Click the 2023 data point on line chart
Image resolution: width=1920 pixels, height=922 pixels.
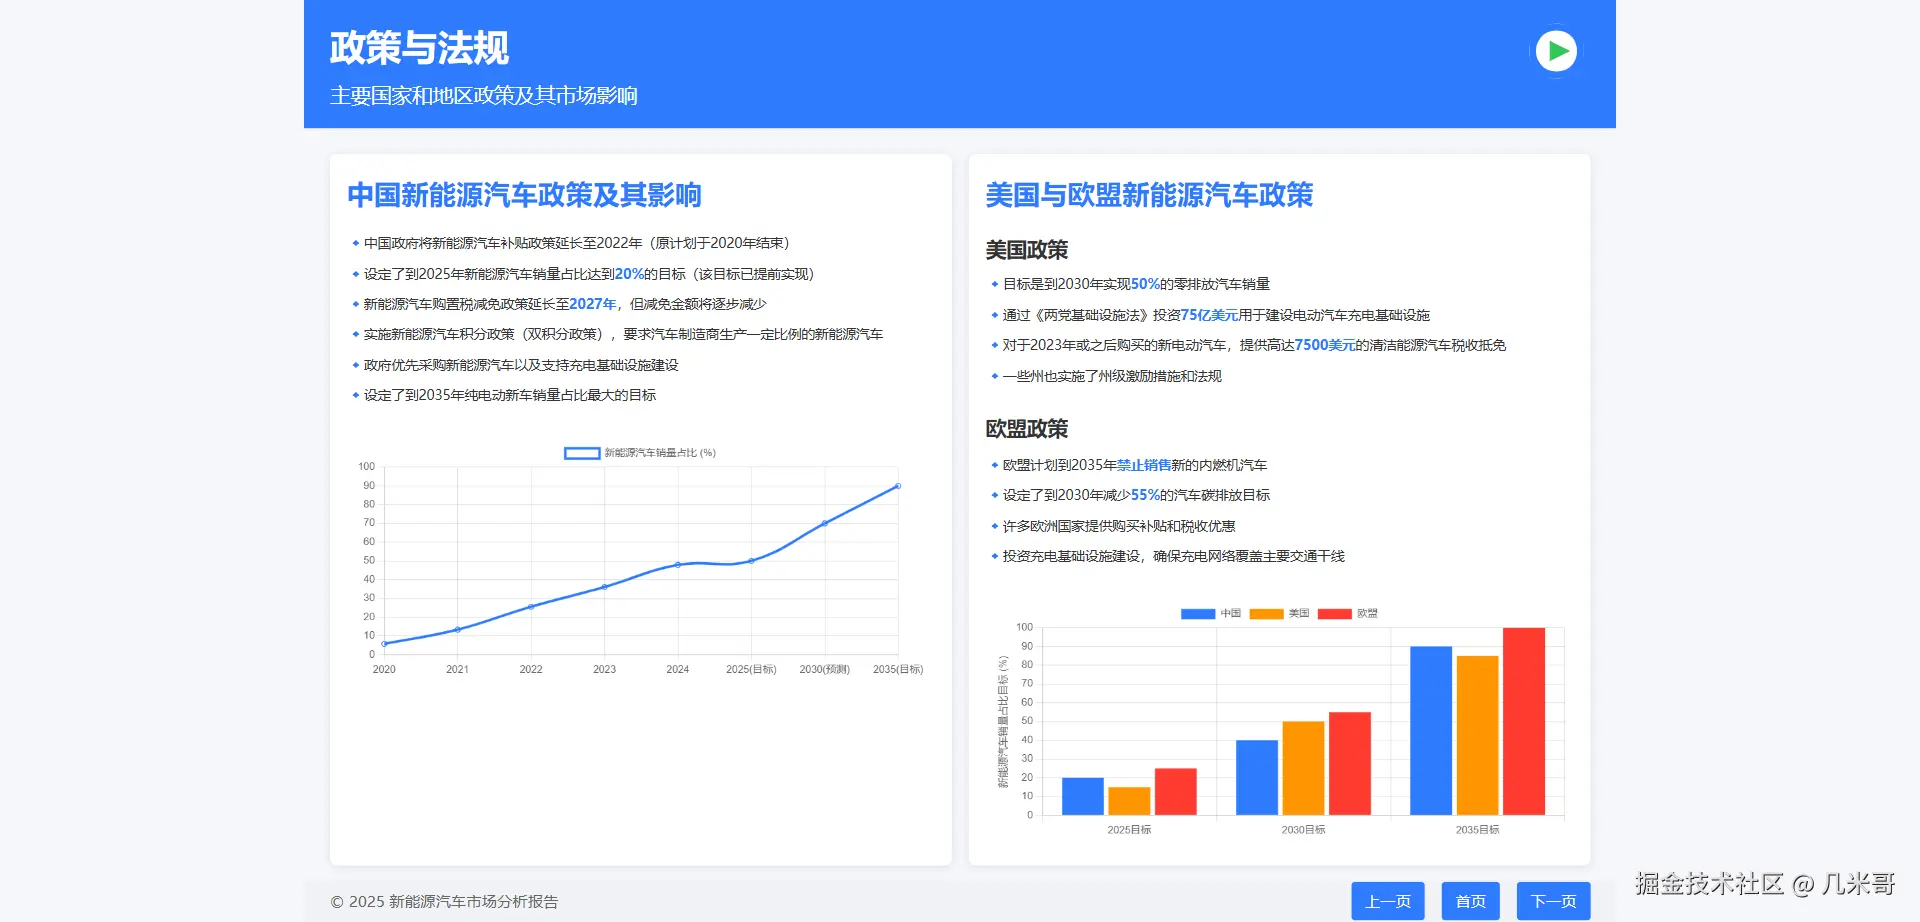pyautogui.click(x=604, y=587)
